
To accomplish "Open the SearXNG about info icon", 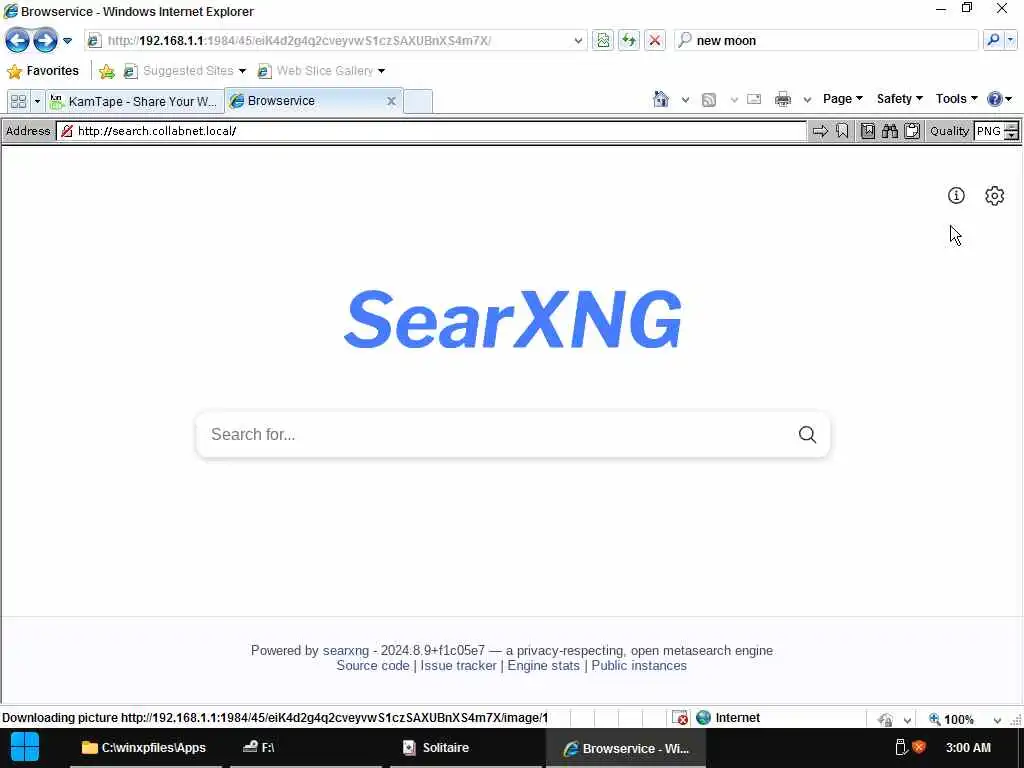I will pos(956,195).
